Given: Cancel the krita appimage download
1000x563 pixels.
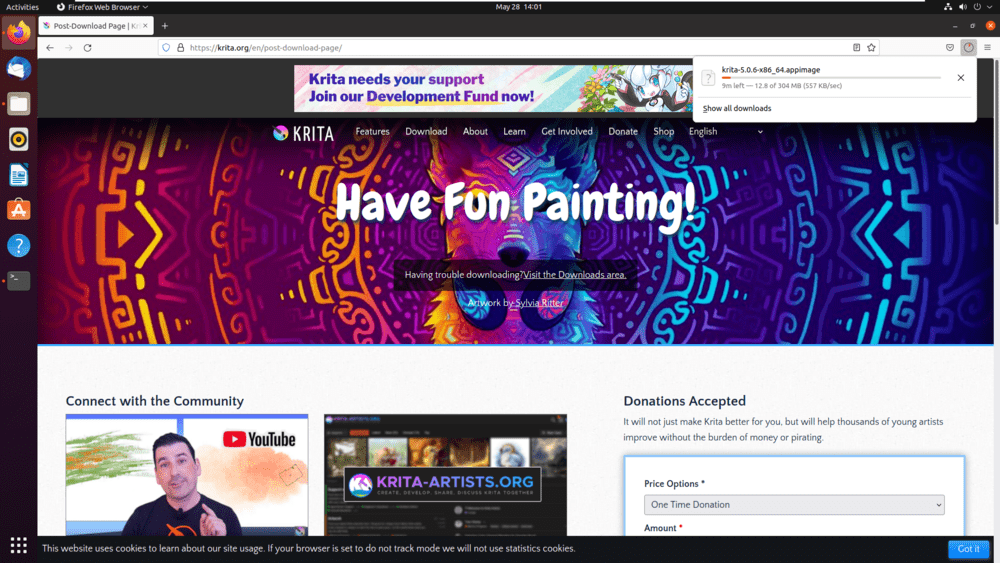Looking at the screenshot, I should [960, 78].
